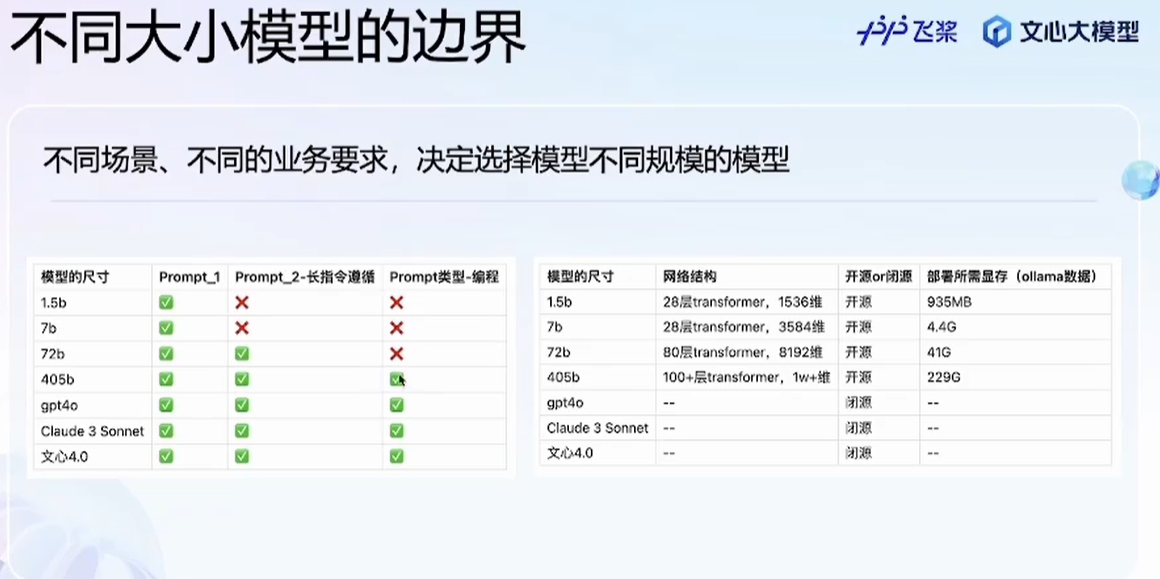1160x579 pixels.
Task: Click the 41G memory value
Action: point(937,352)
